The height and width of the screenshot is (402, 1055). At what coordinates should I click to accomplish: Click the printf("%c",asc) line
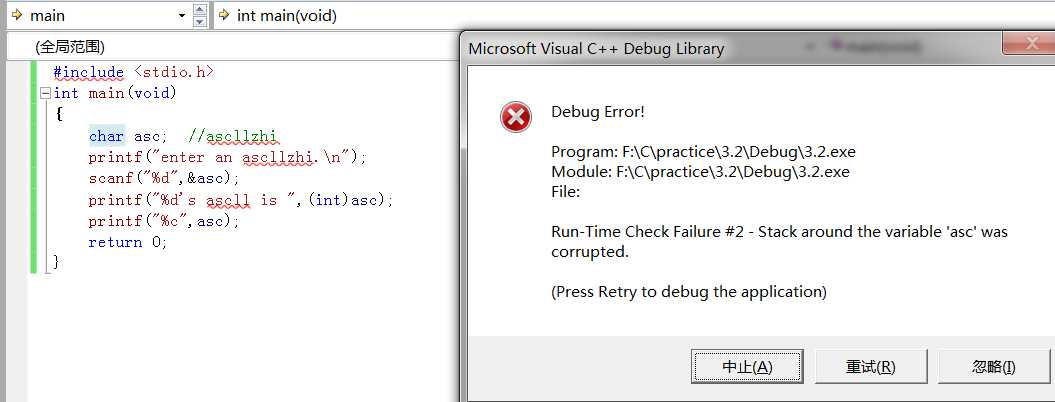click(164, 221)
